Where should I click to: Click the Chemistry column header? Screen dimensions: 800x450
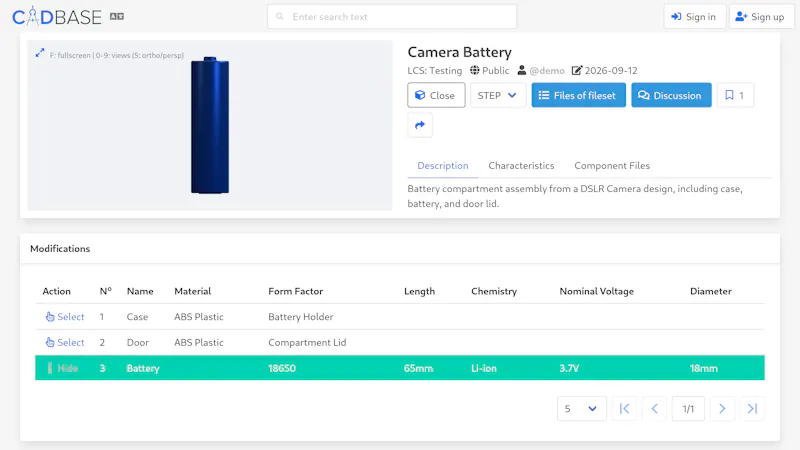click(494, 291)
